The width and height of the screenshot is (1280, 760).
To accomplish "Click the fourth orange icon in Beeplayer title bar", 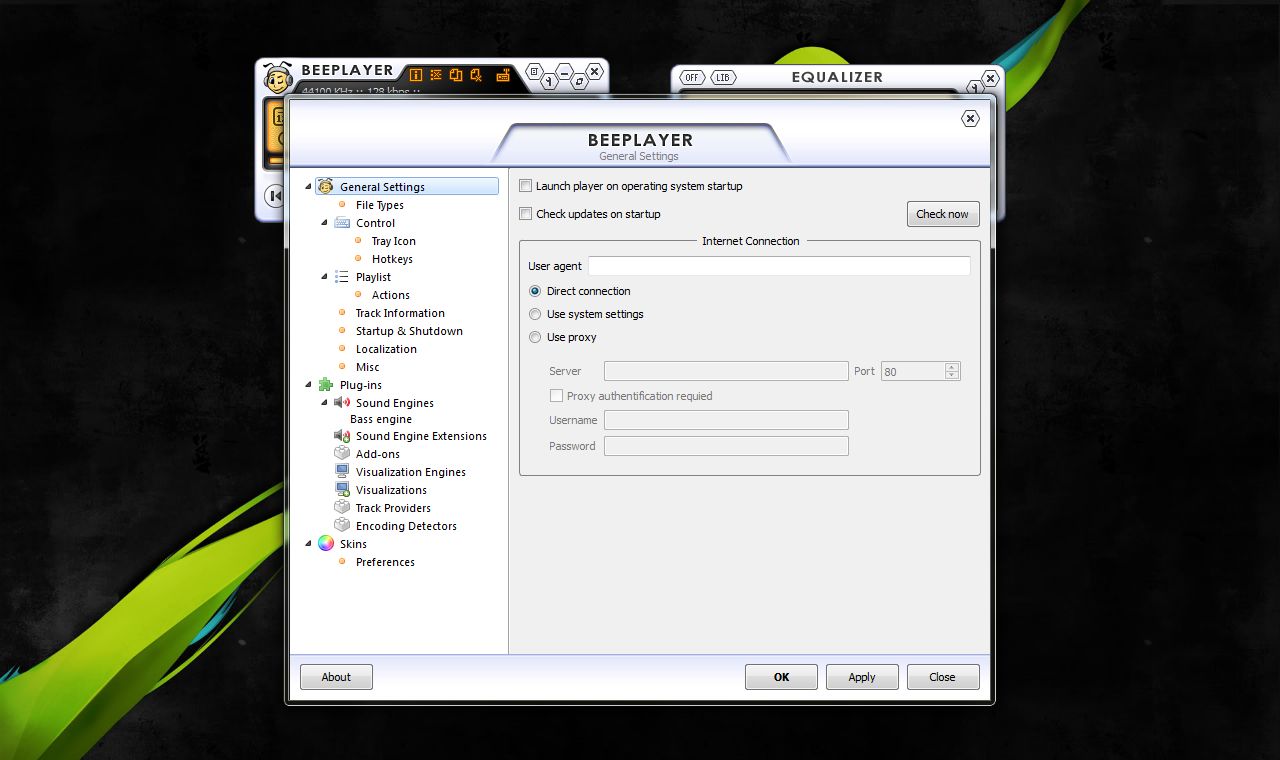I will [477, 75].
